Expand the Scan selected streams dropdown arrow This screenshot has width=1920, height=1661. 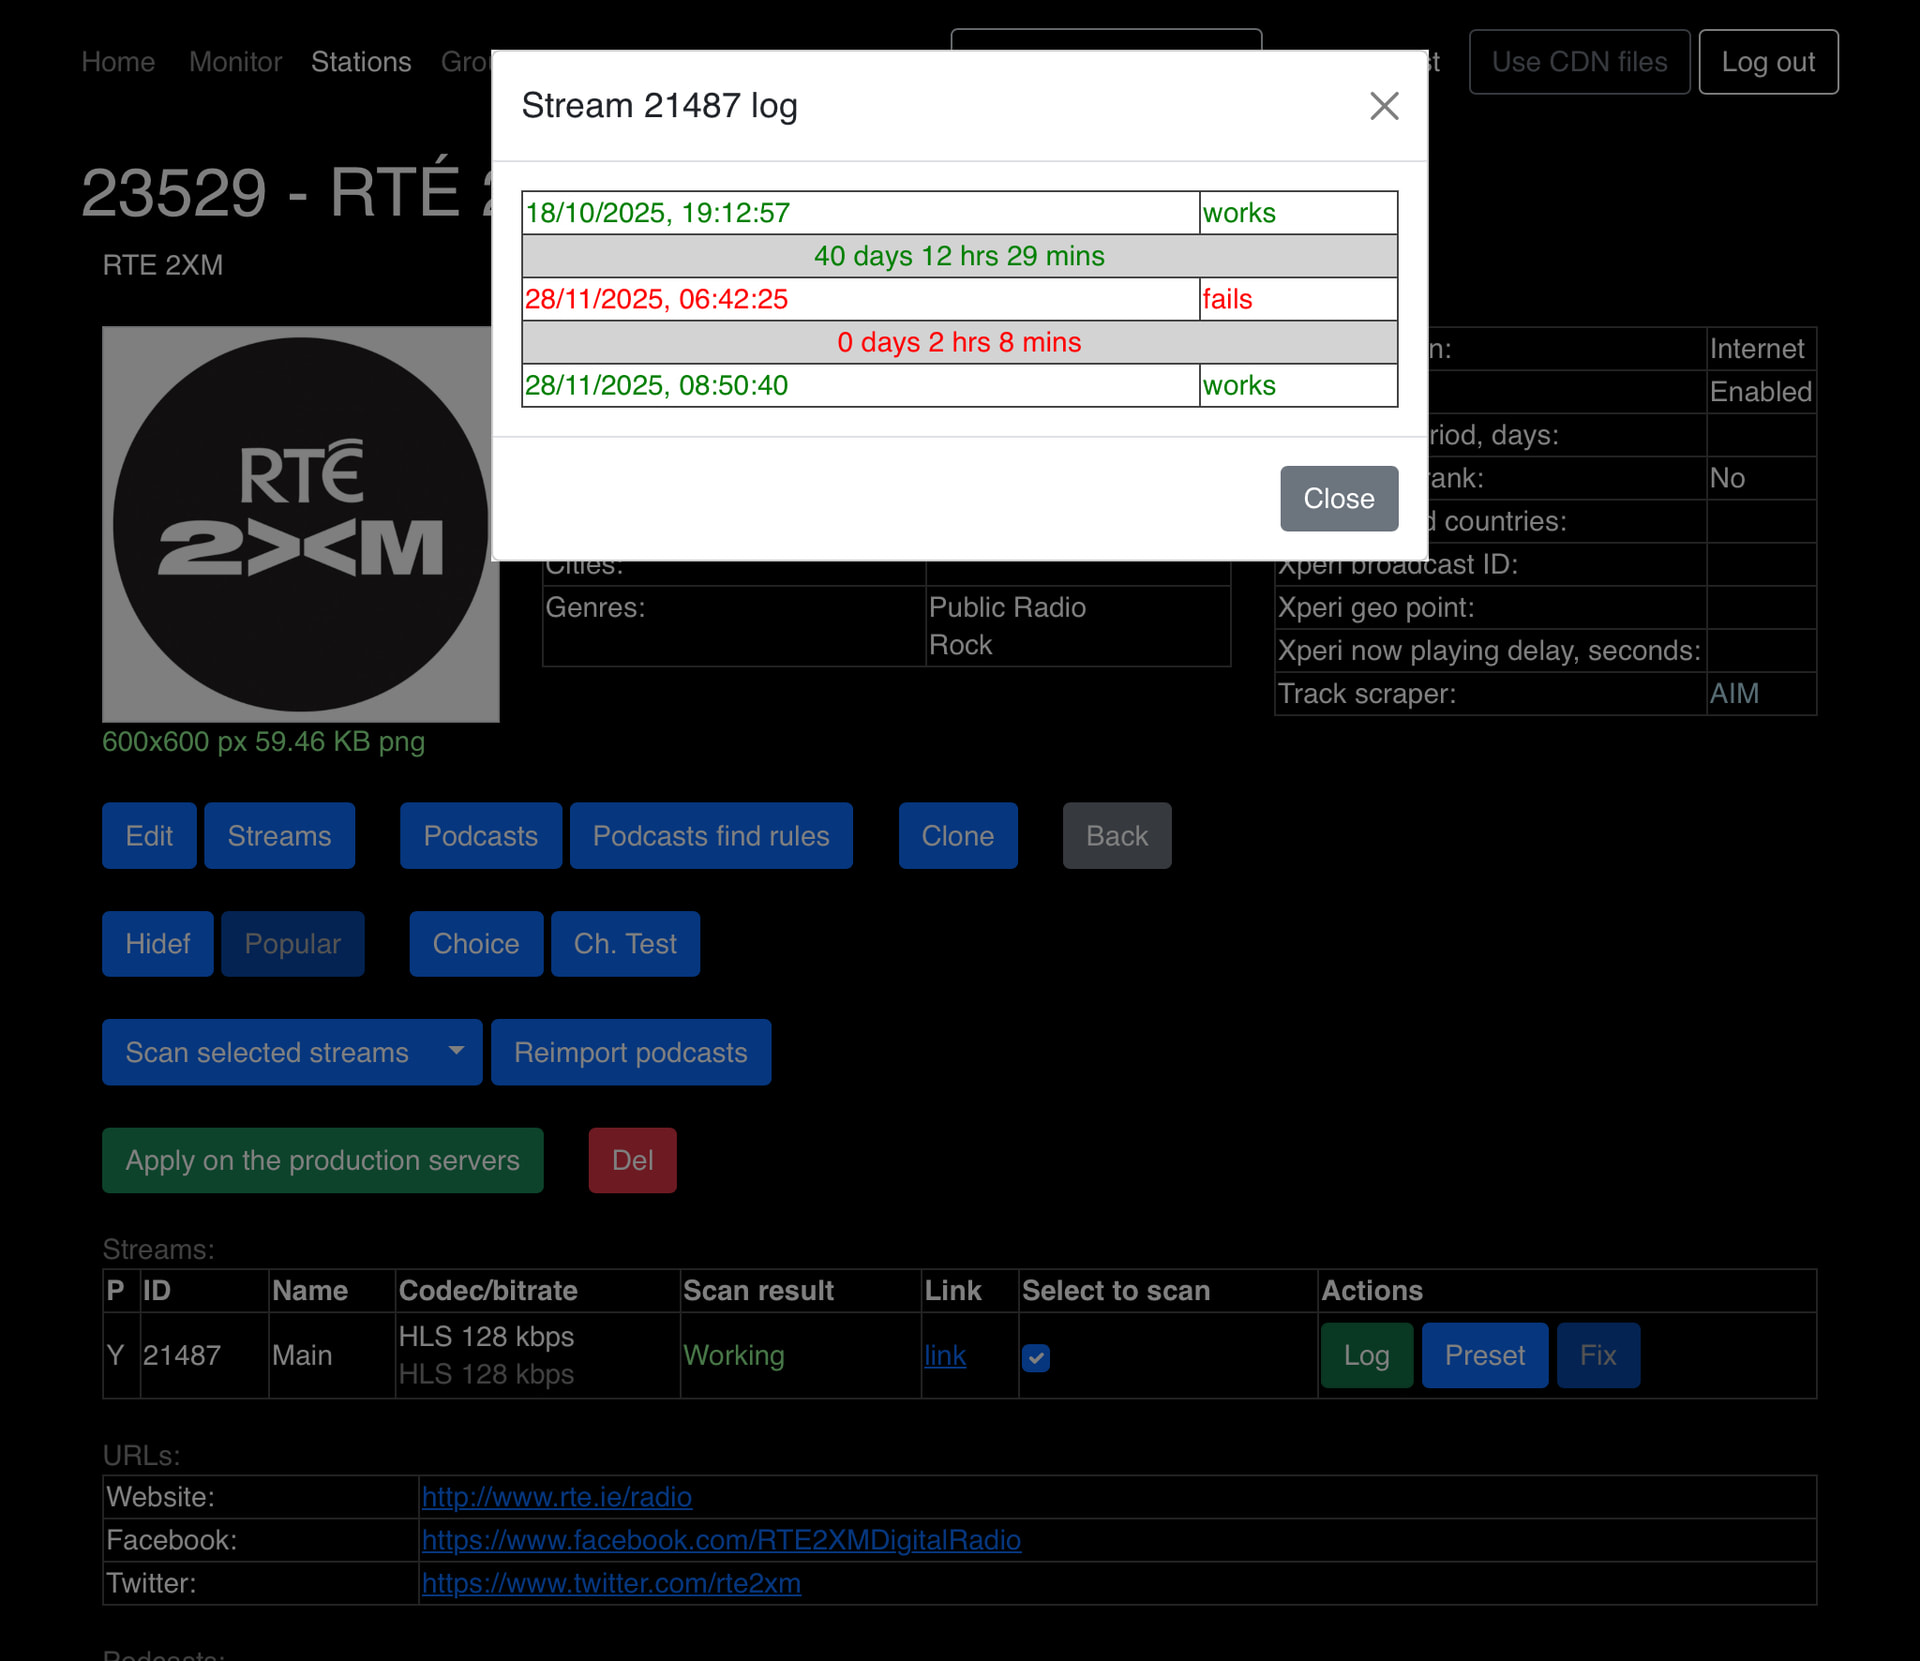coord(456,1051)
